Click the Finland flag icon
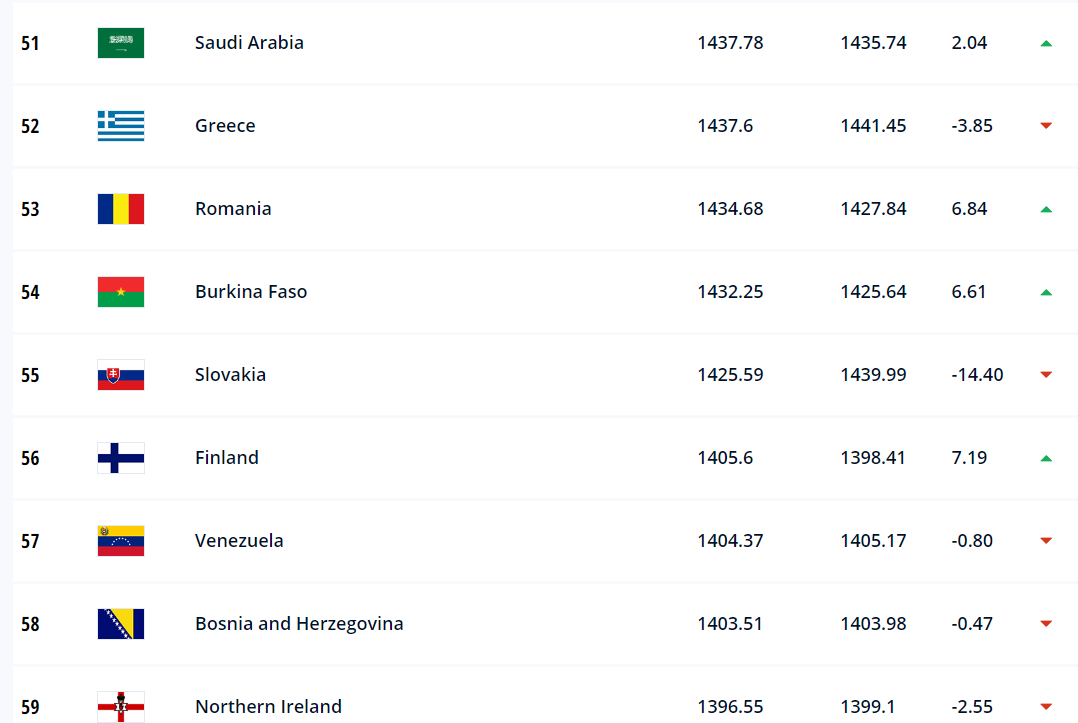The image size is (1078, 723). tap(121, 458)
